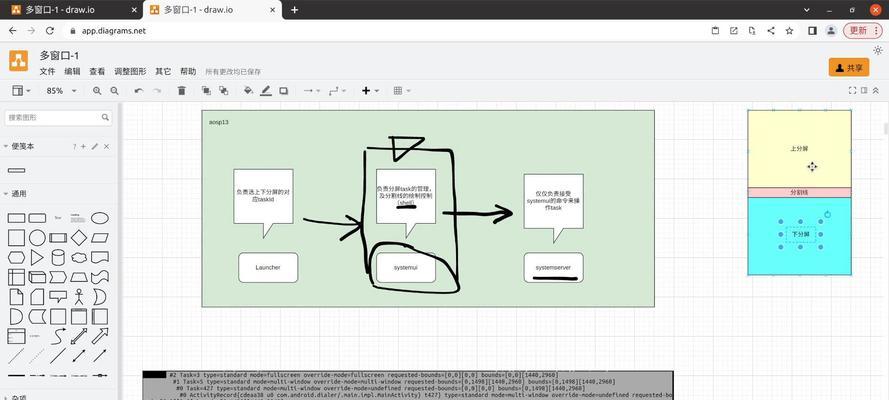
Task: Edit the scratchpad with the pencil icon
Action: (x=95, y=146)
